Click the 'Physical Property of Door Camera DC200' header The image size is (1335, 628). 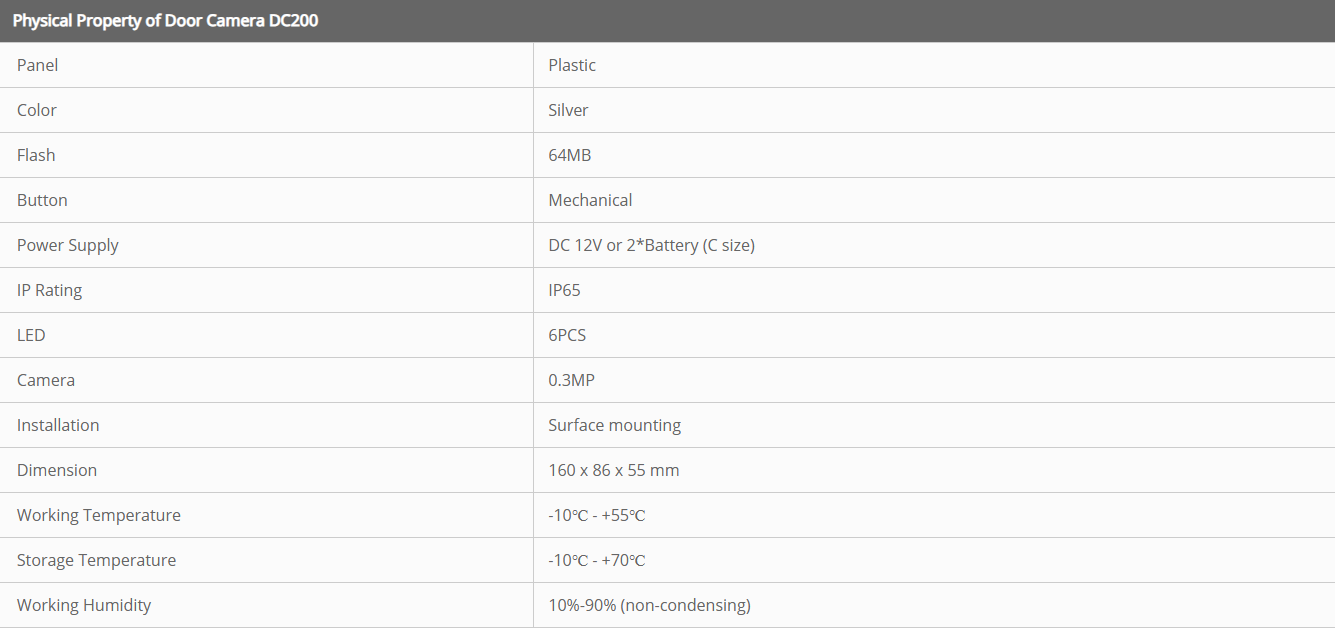coord(165,20)
